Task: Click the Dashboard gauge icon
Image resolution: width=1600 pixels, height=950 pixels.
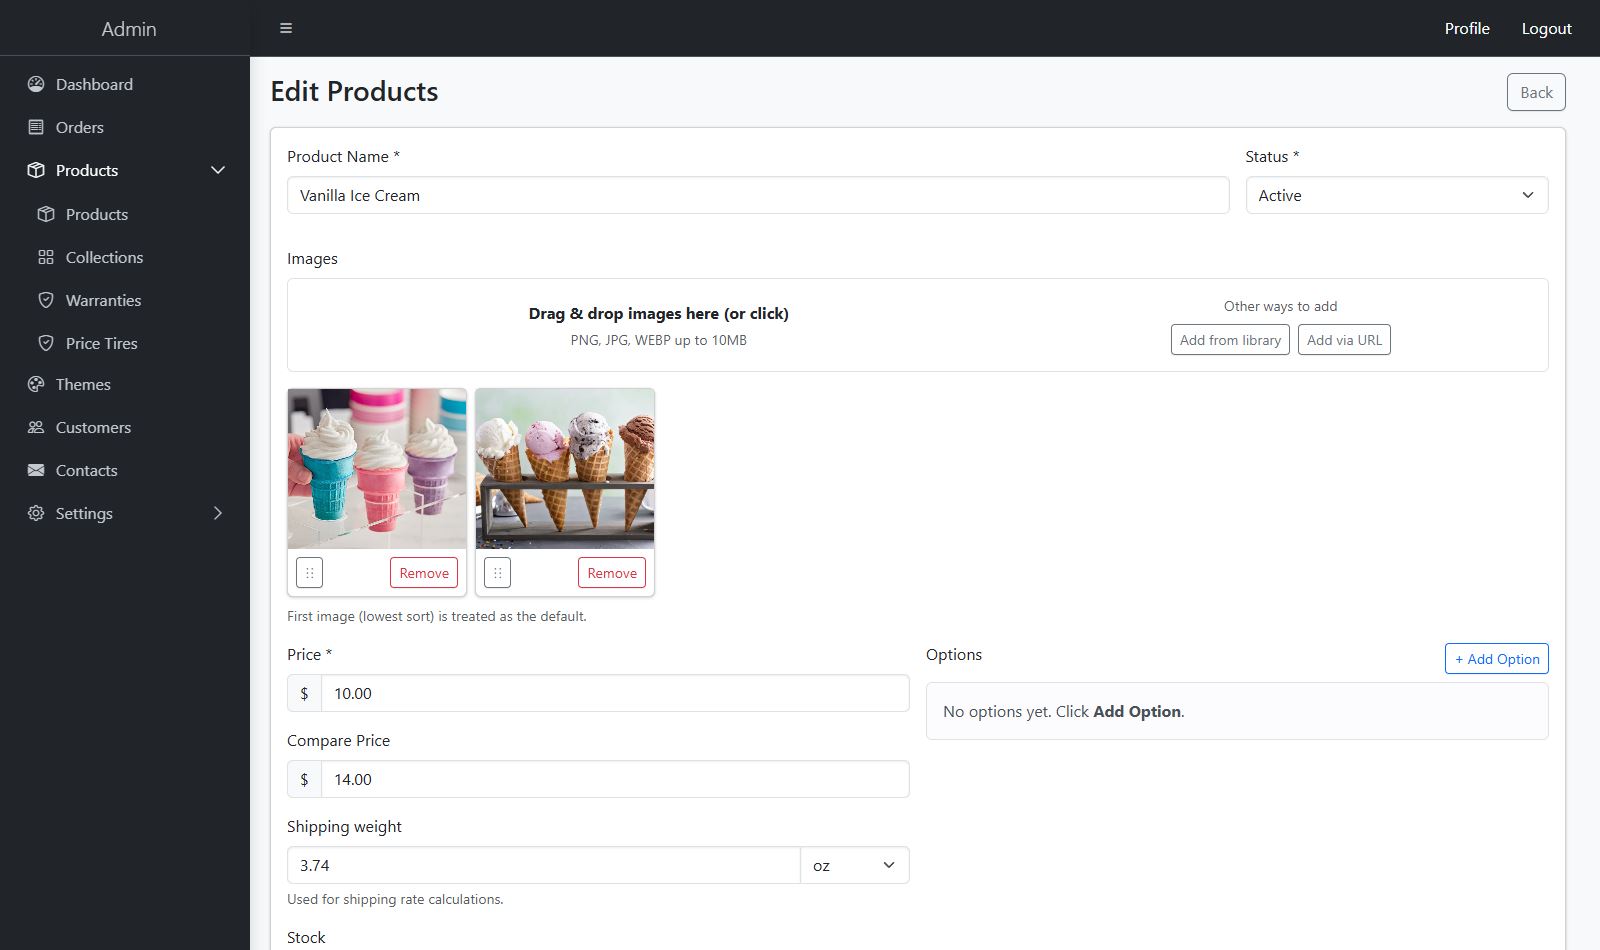Action: click(36, 84)
